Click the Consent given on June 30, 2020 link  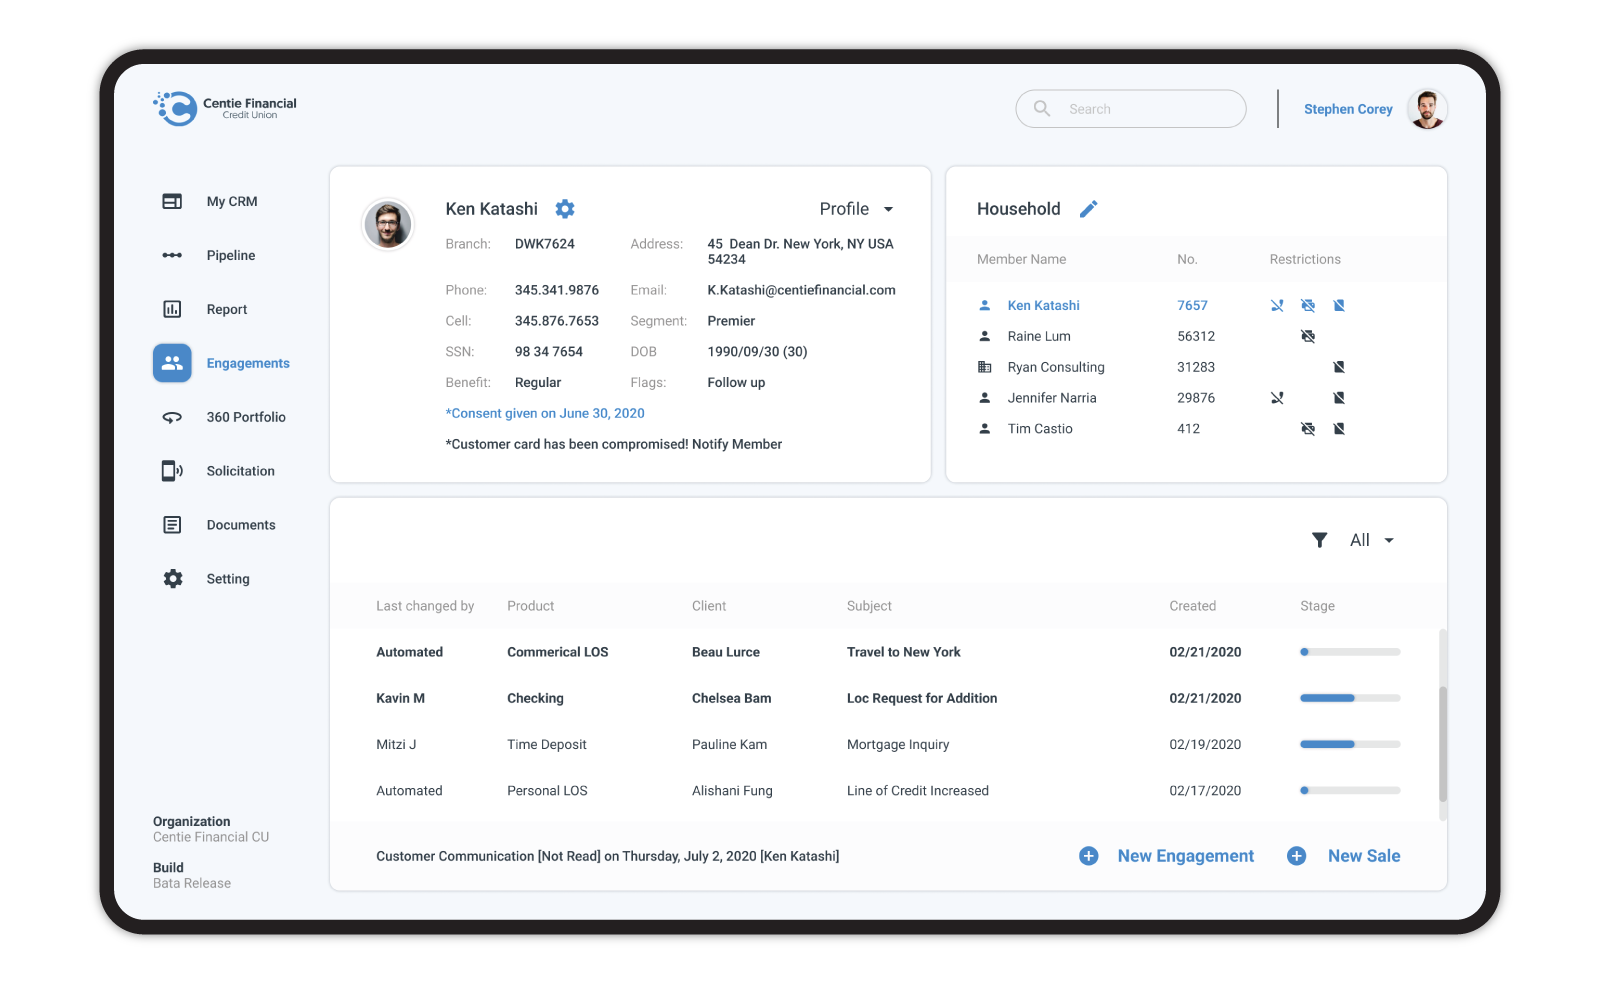(545, 413)
